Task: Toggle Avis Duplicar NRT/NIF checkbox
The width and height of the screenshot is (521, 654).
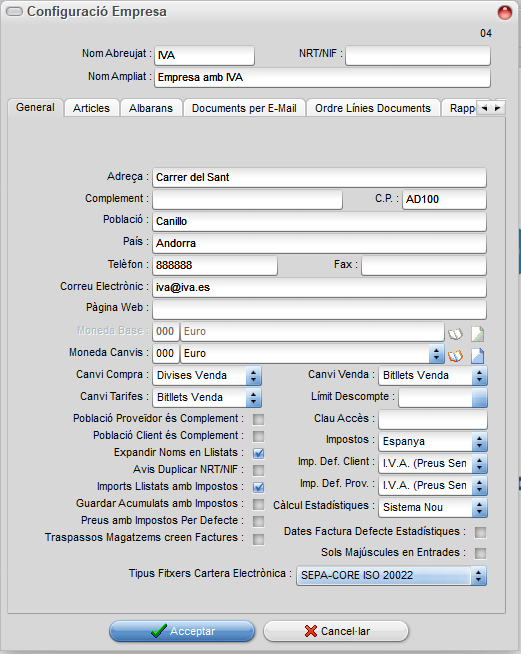Action: coord(259,470)
